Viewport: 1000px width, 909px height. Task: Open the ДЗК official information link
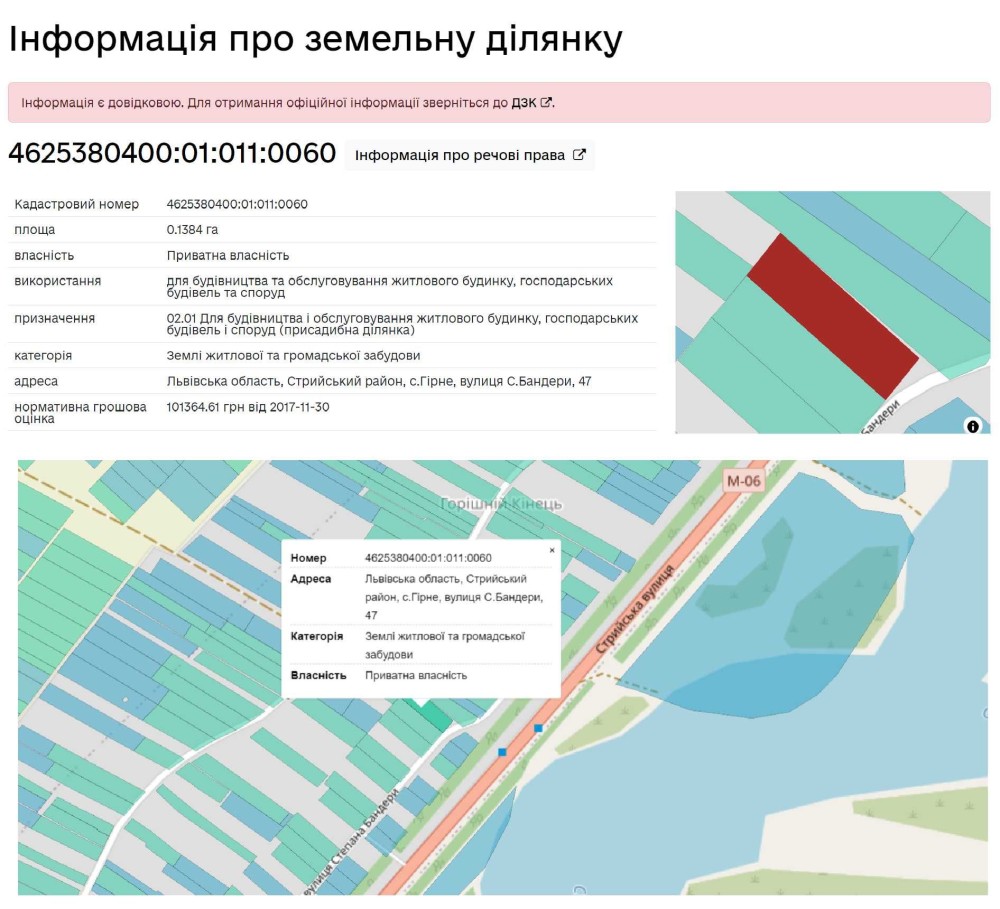523,102
